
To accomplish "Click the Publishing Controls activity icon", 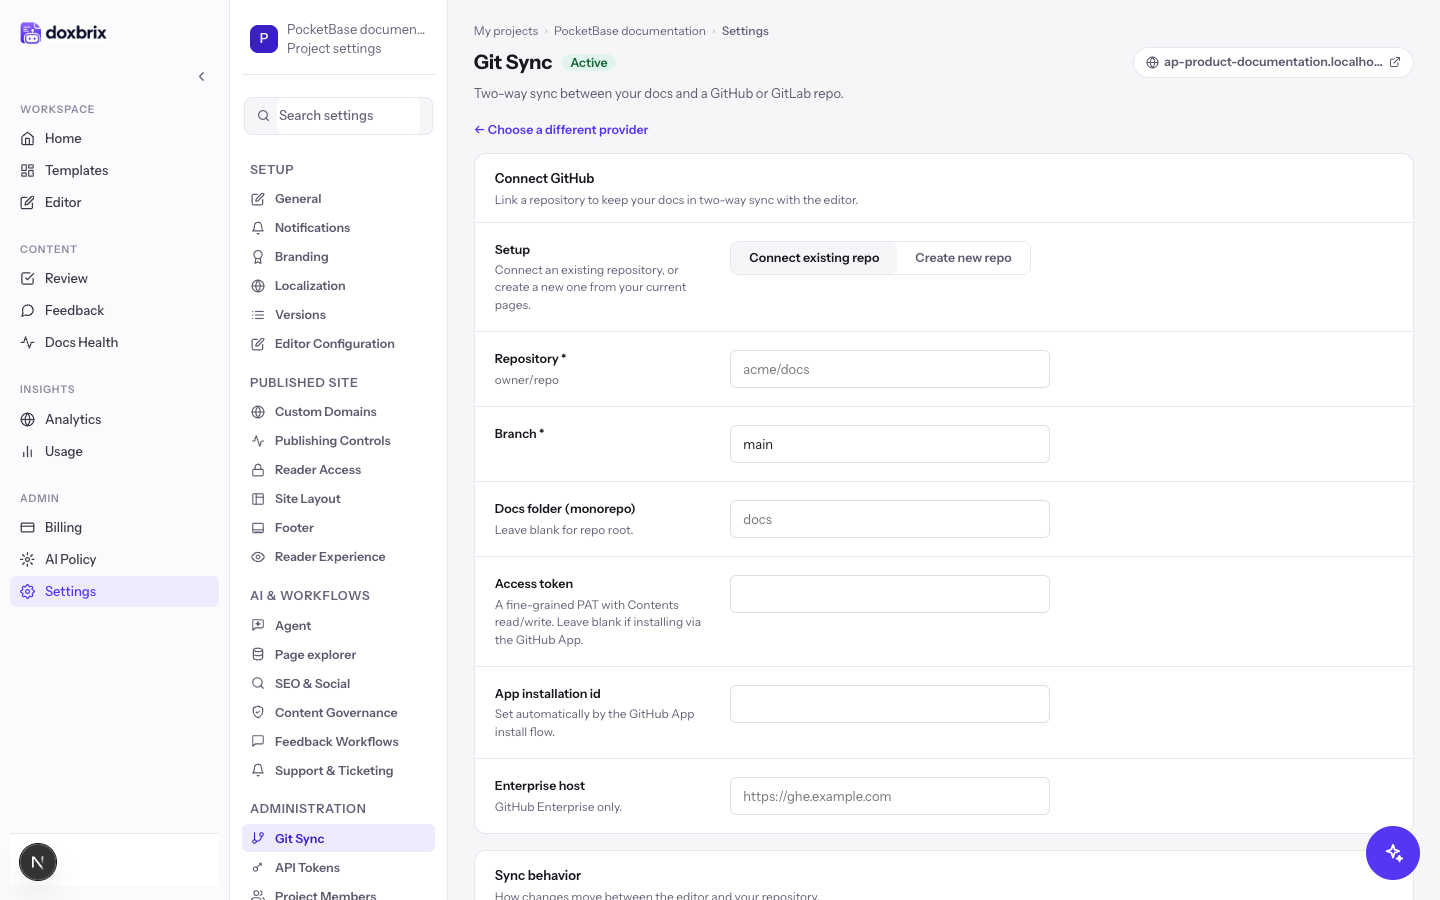I will pos(258,441).
